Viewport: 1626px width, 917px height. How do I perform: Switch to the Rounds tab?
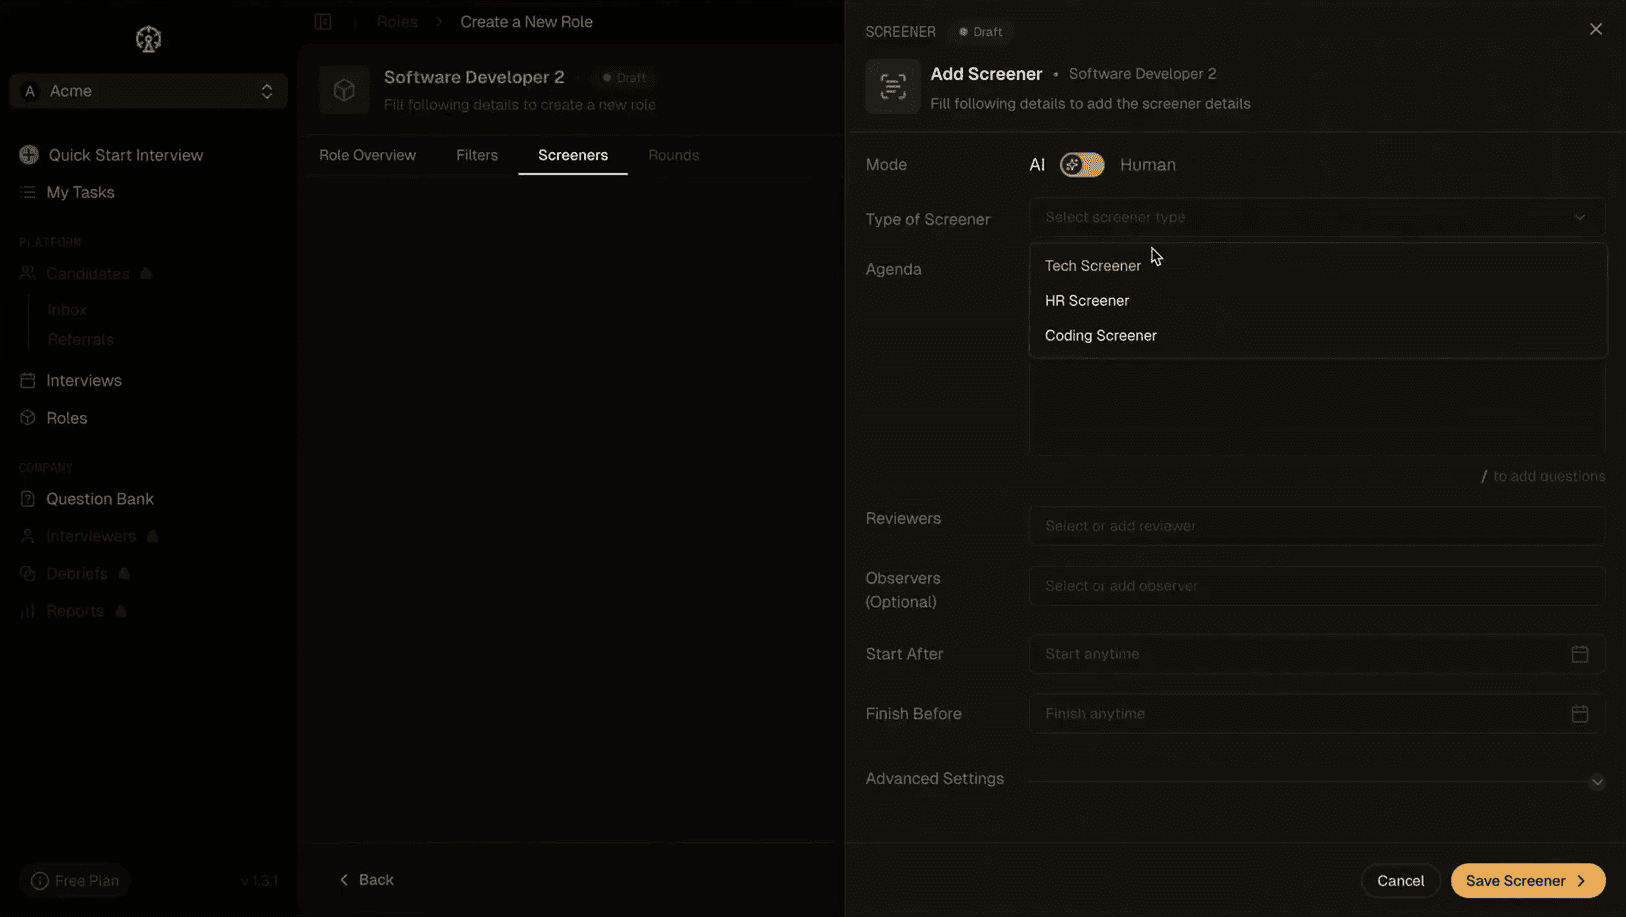tap(673, 155)
